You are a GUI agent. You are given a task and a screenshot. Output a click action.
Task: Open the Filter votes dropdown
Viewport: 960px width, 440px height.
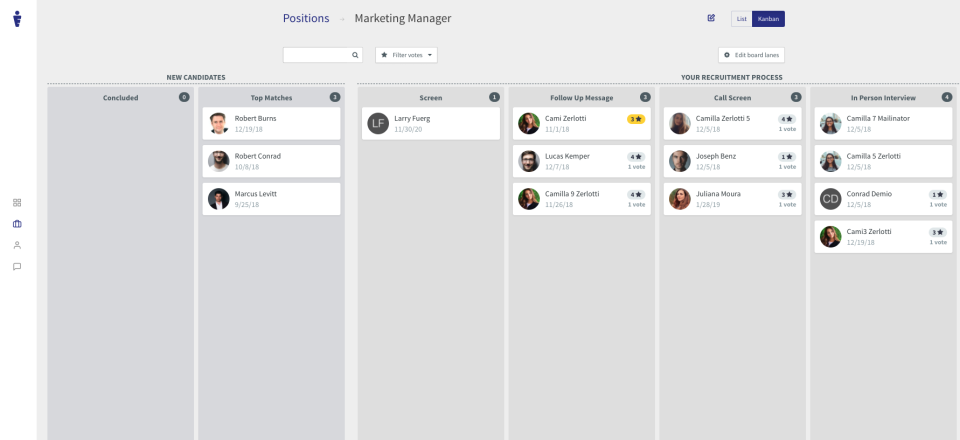point(406,55)
